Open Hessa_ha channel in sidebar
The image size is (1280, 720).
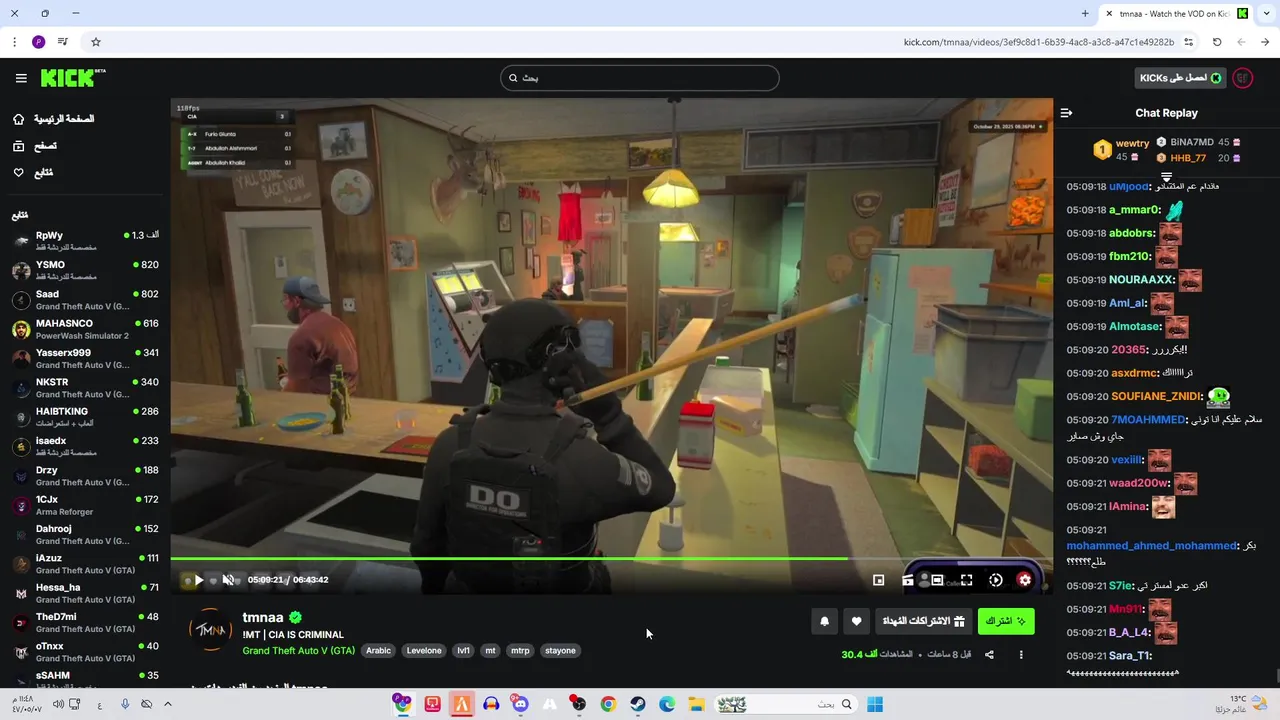85,593
